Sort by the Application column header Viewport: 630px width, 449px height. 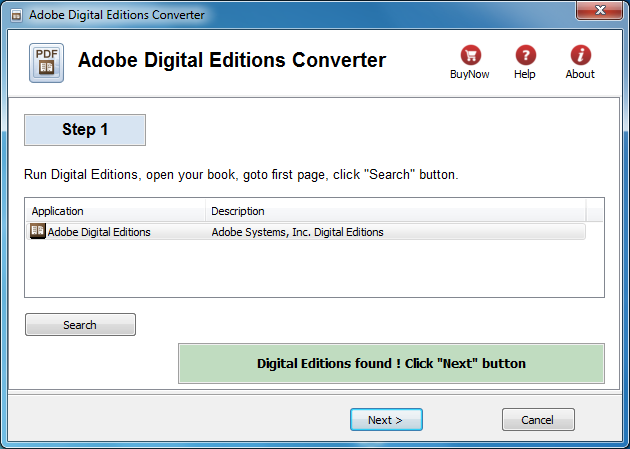click(116, 211)
